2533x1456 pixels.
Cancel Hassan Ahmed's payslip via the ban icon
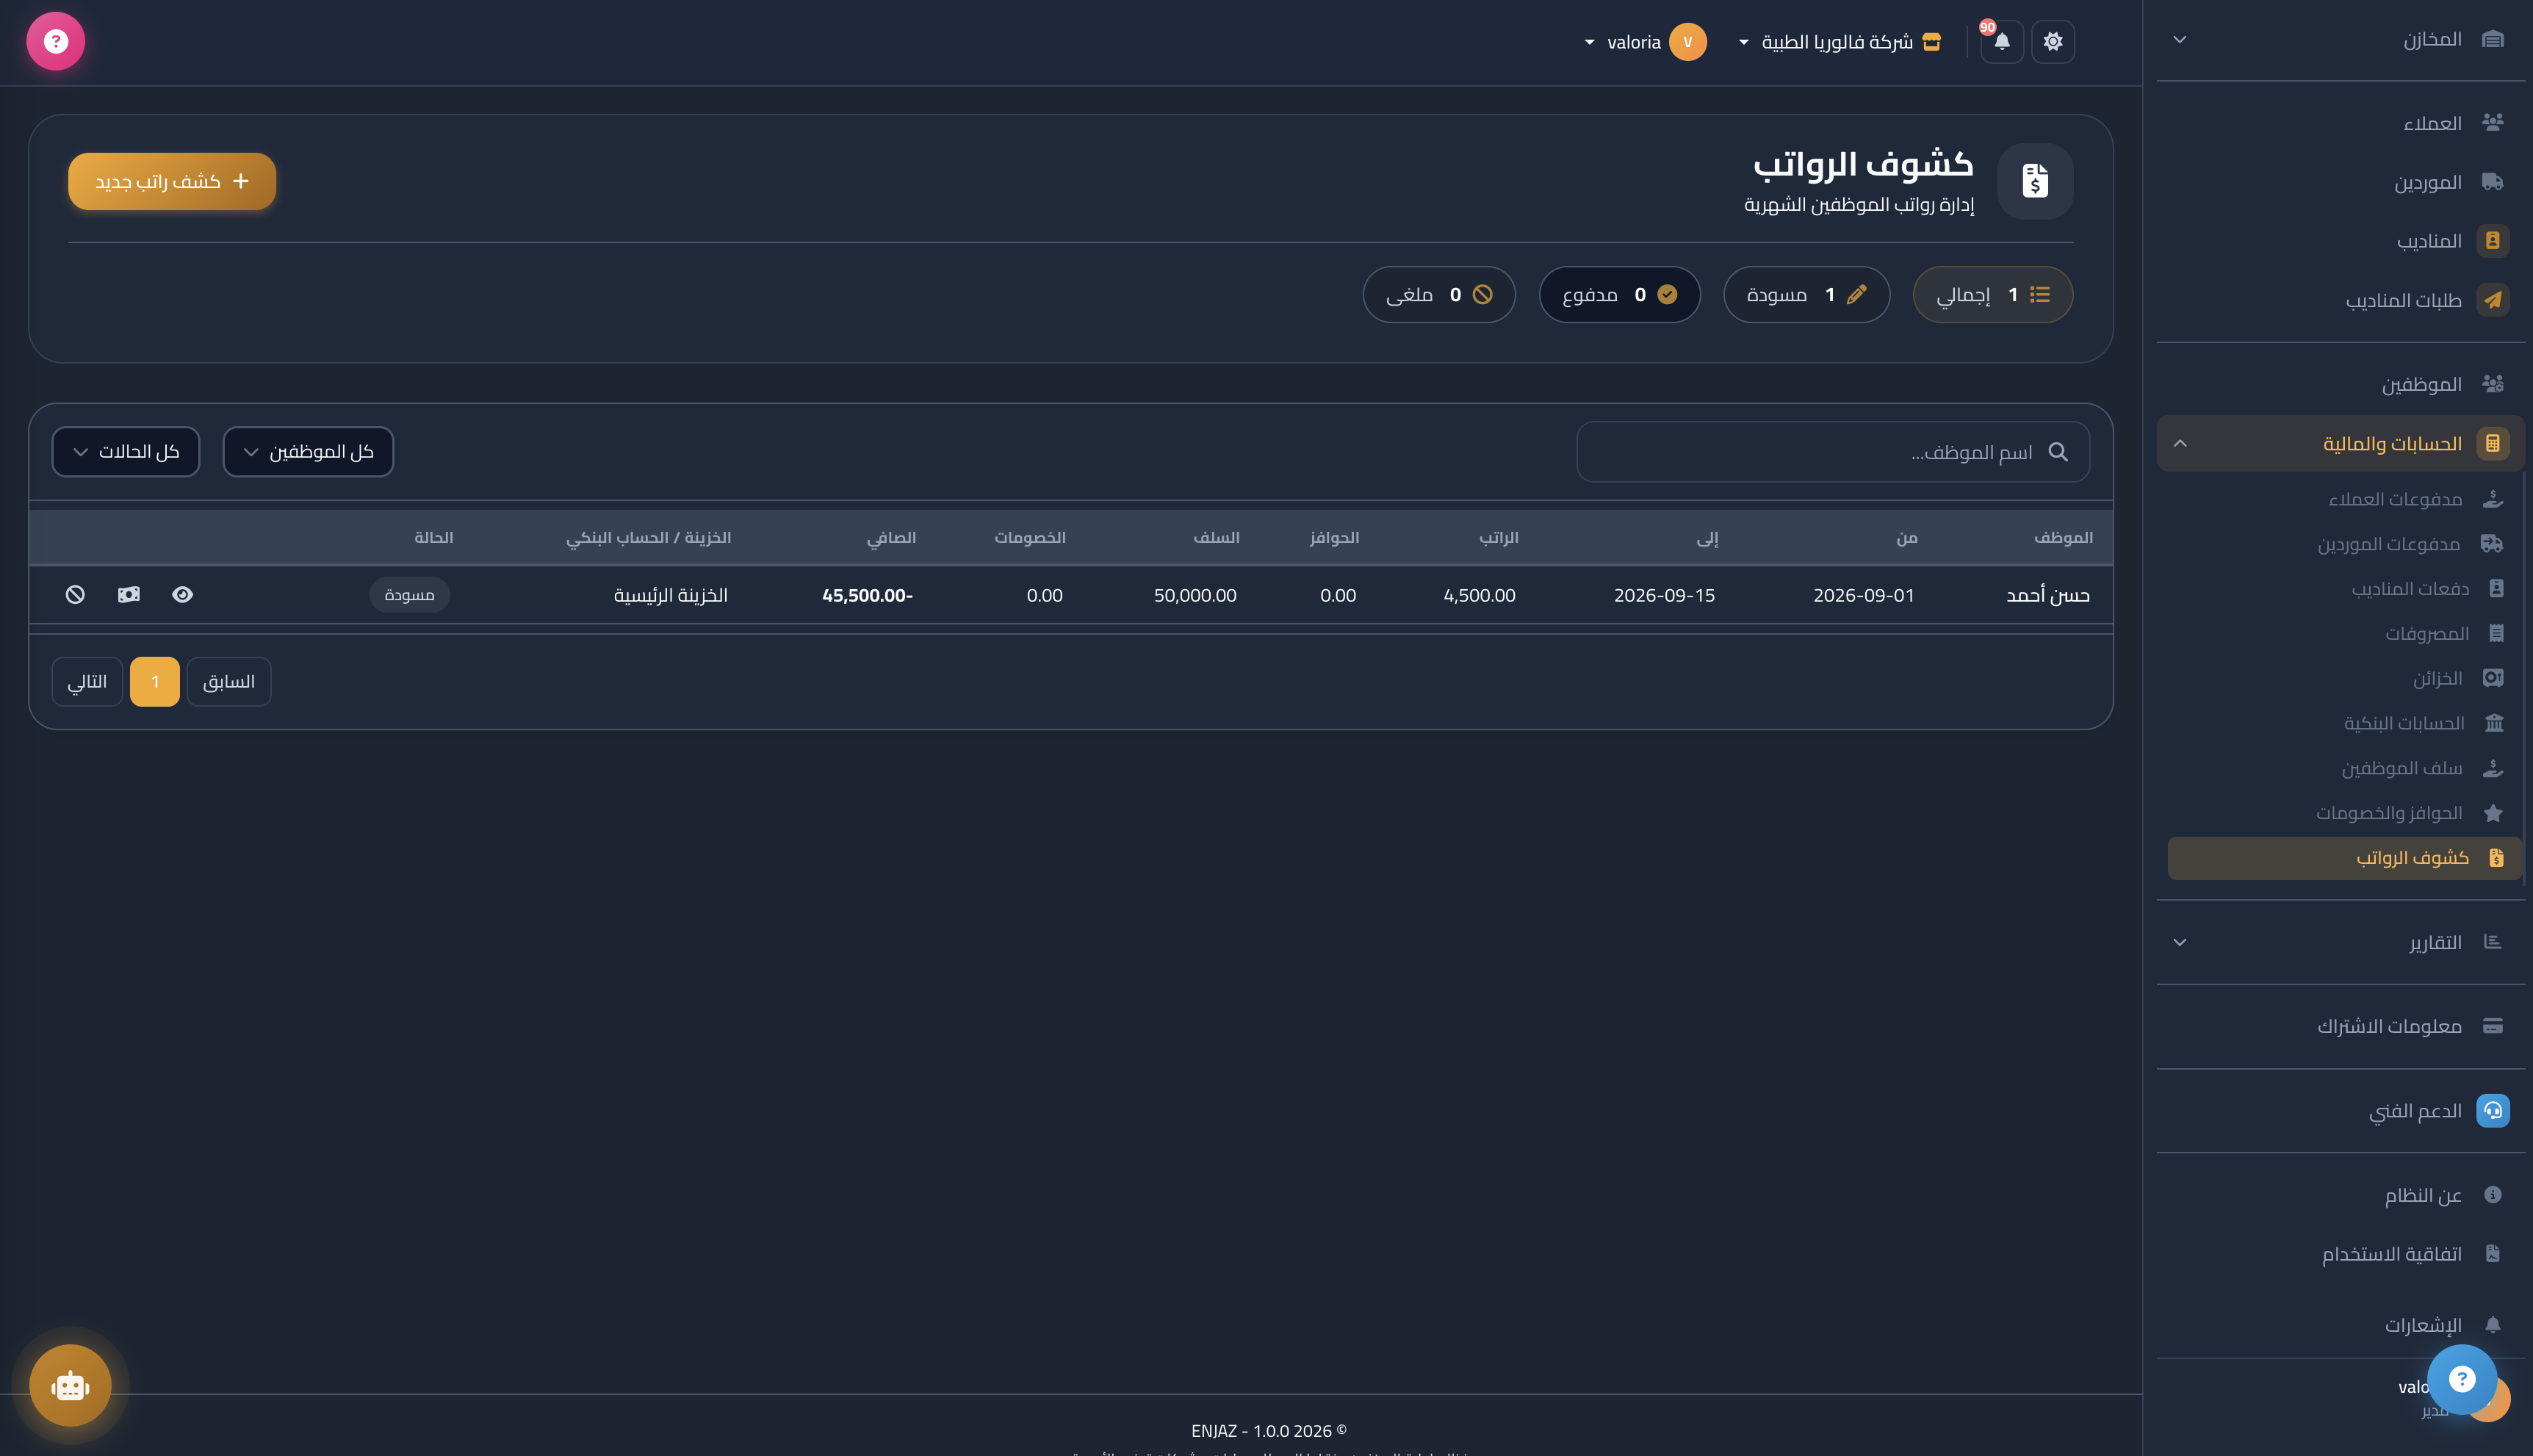(x=75, y=595)
